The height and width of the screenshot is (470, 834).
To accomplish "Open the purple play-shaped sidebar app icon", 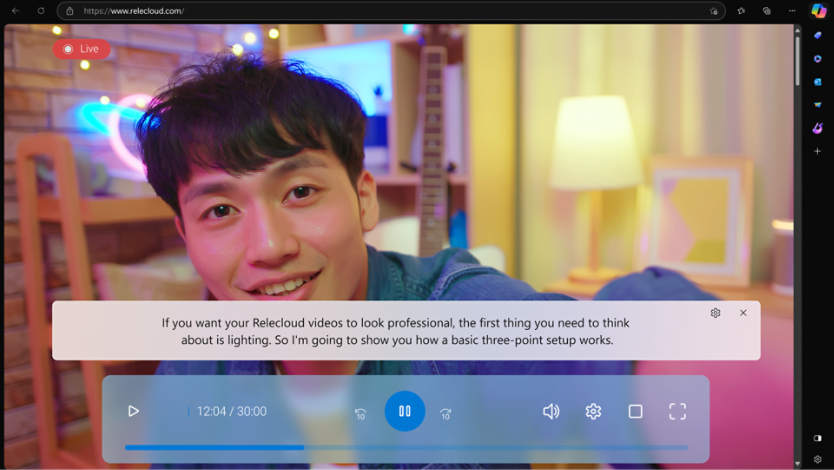I will pos(818,58).
